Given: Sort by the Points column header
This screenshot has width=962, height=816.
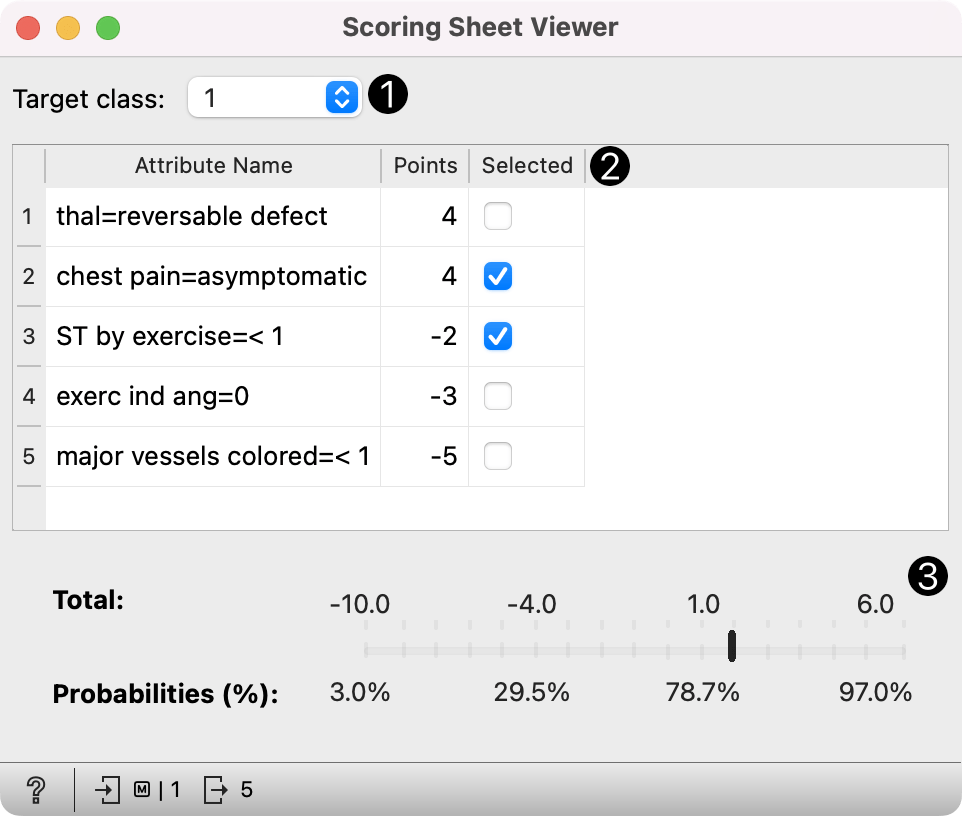Looking at the screenshot, I should [425, 166].
